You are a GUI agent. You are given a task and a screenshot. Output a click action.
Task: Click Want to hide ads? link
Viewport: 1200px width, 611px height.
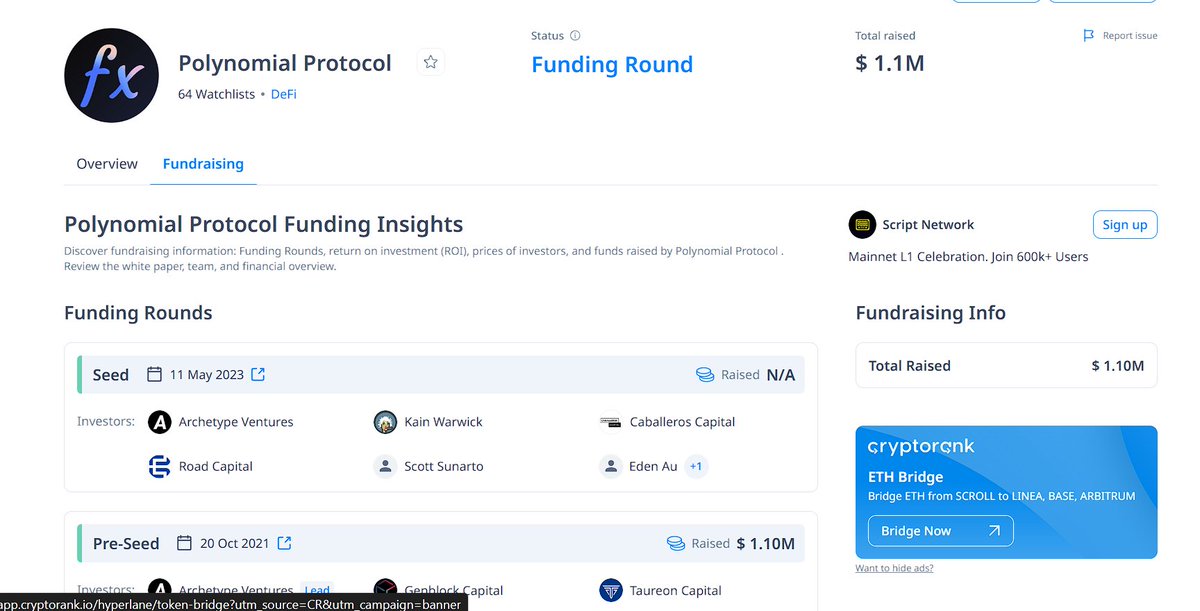[x=894, y=568]
